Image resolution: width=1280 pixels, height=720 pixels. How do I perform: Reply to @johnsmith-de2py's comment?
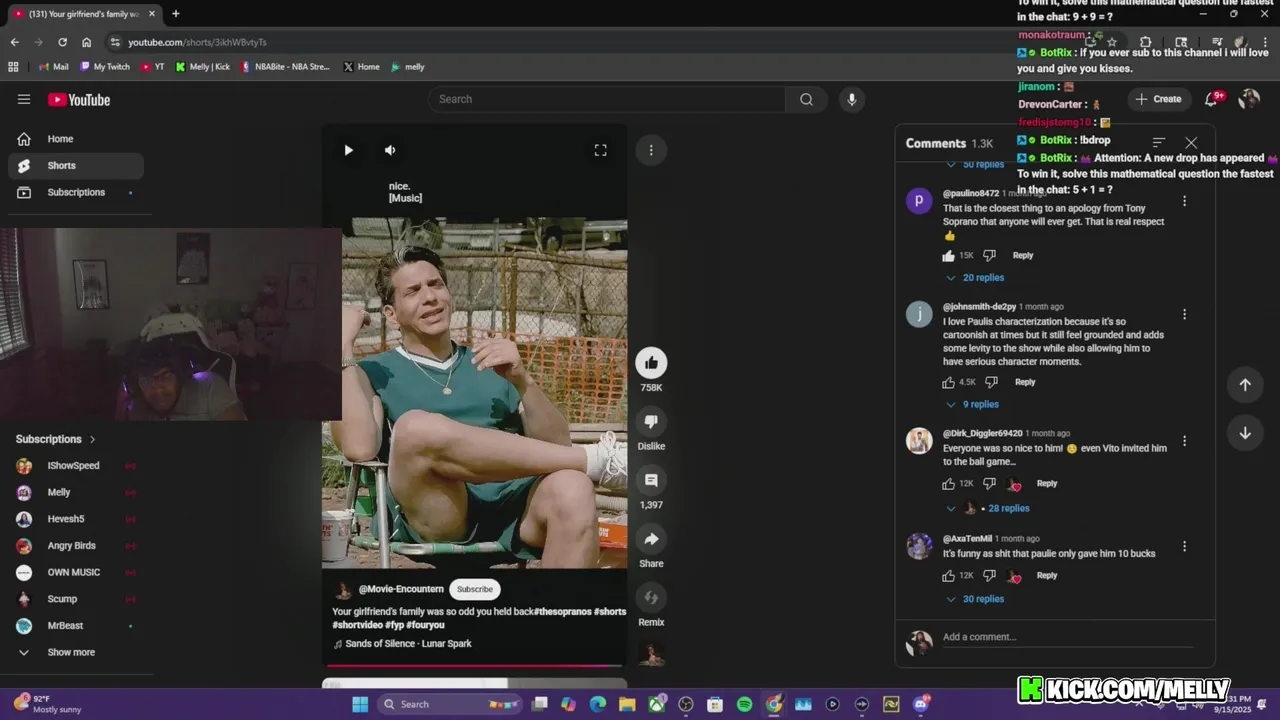[1025, 382]
